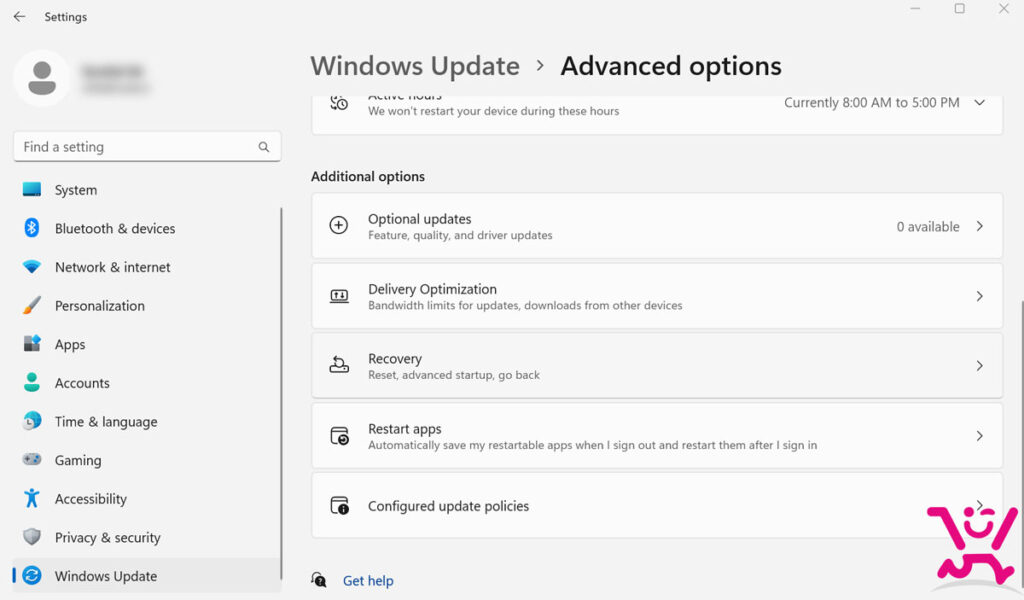Open Optional updates via its chevron
This screenshot has width=1024, height=600.
tap(980, 226)
